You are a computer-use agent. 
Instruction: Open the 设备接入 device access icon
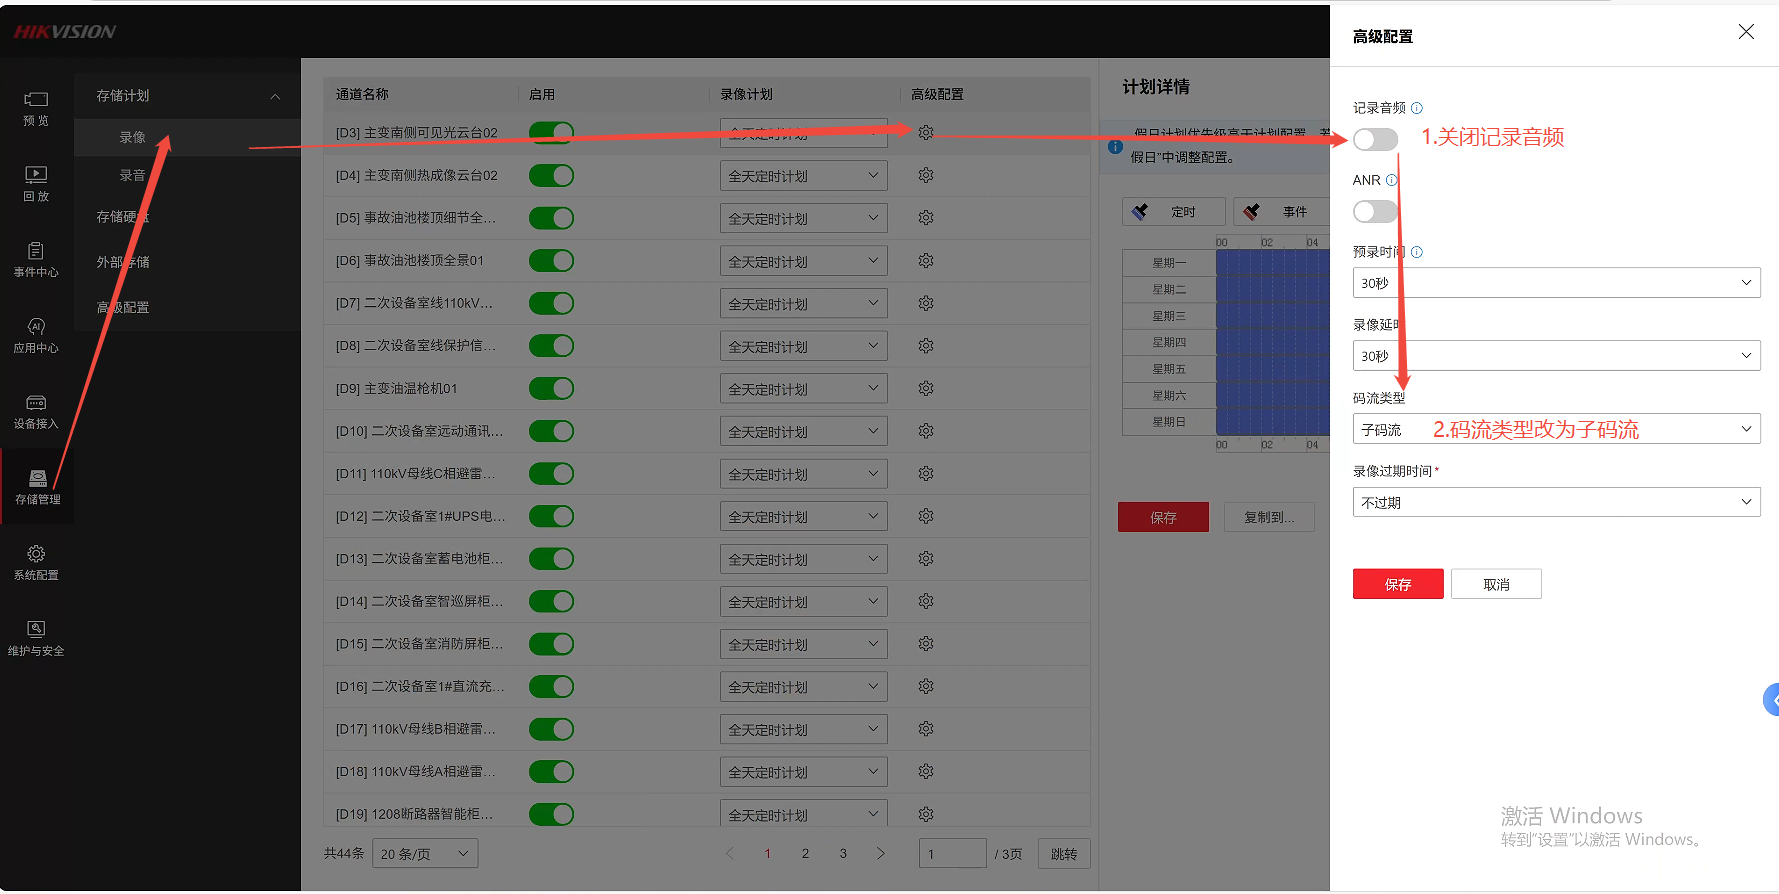pos(36,403)
